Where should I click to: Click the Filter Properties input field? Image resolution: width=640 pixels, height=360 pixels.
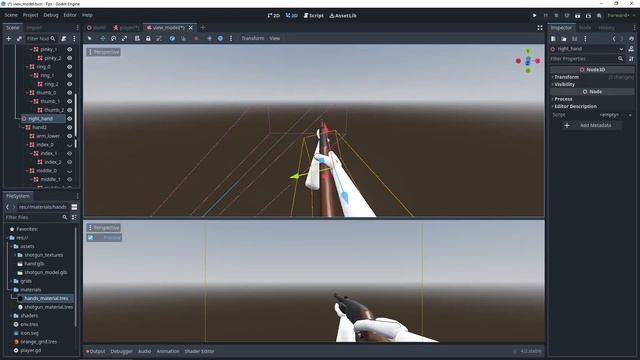pyautogui.click(x=587, y=59)
